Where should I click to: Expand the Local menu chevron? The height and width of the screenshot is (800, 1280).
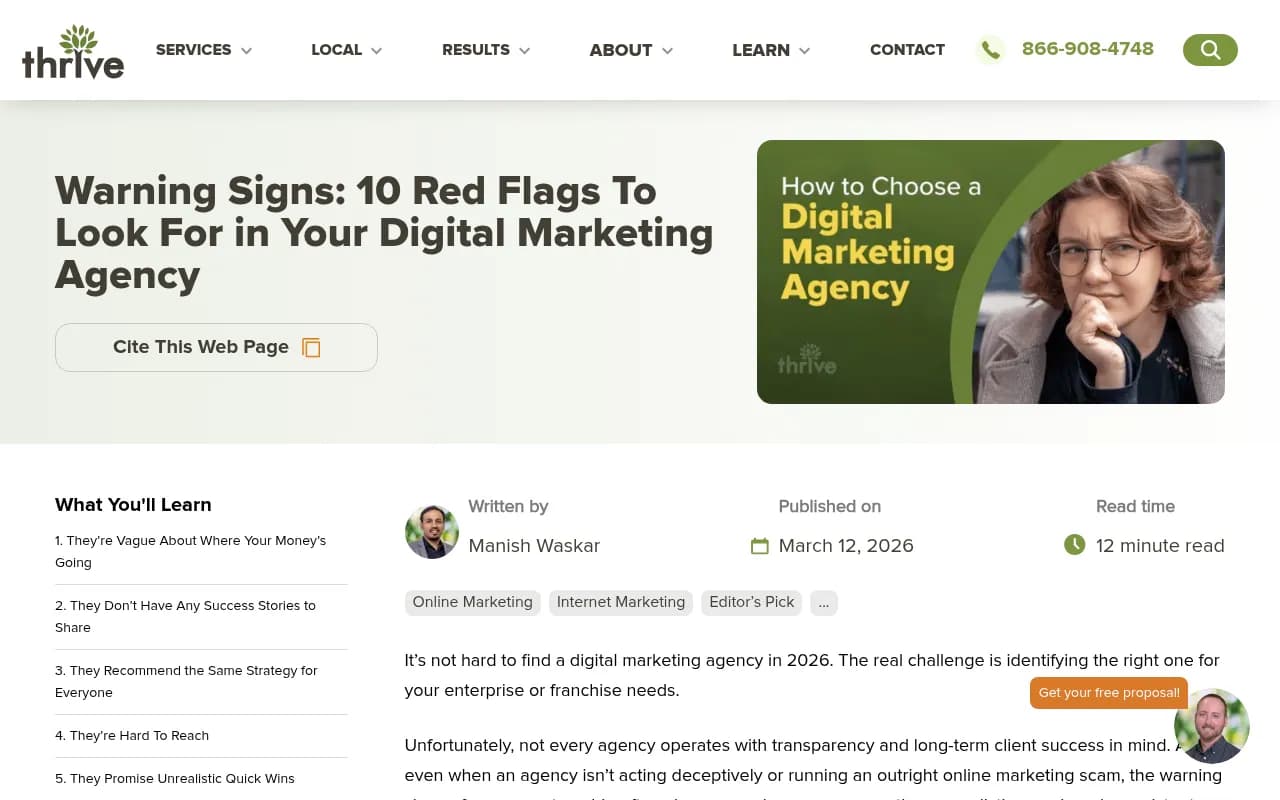(376, 51)
